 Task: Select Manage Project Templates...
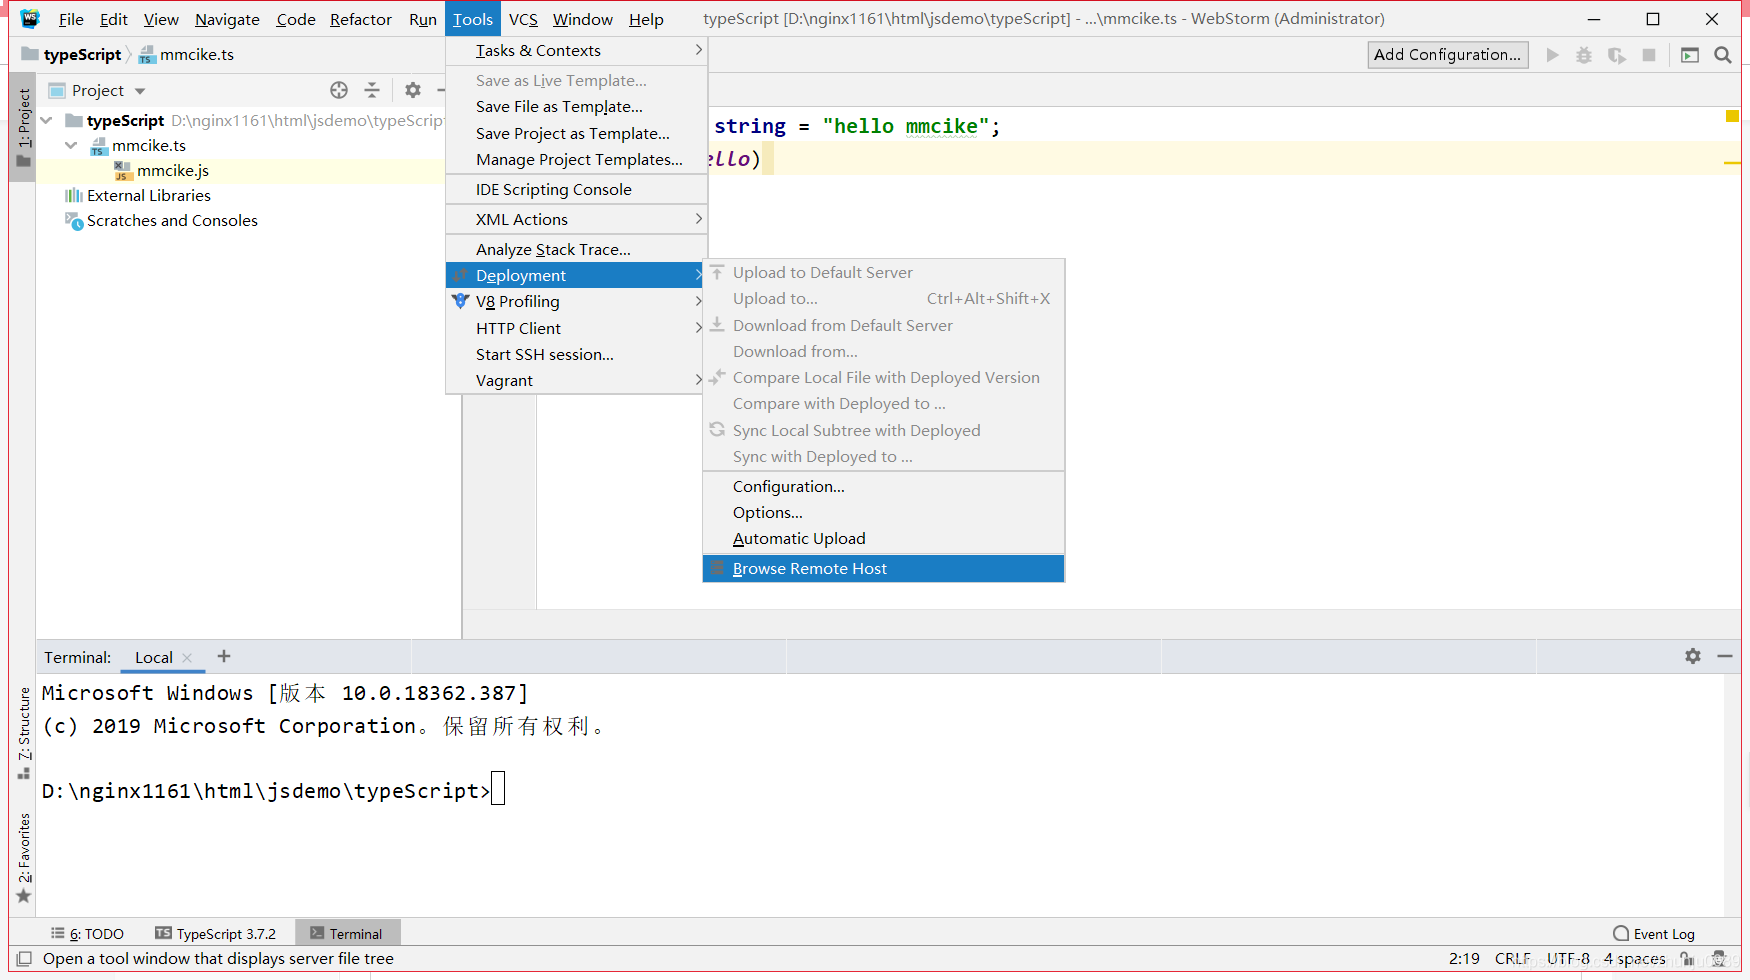[x=577, y=160]
